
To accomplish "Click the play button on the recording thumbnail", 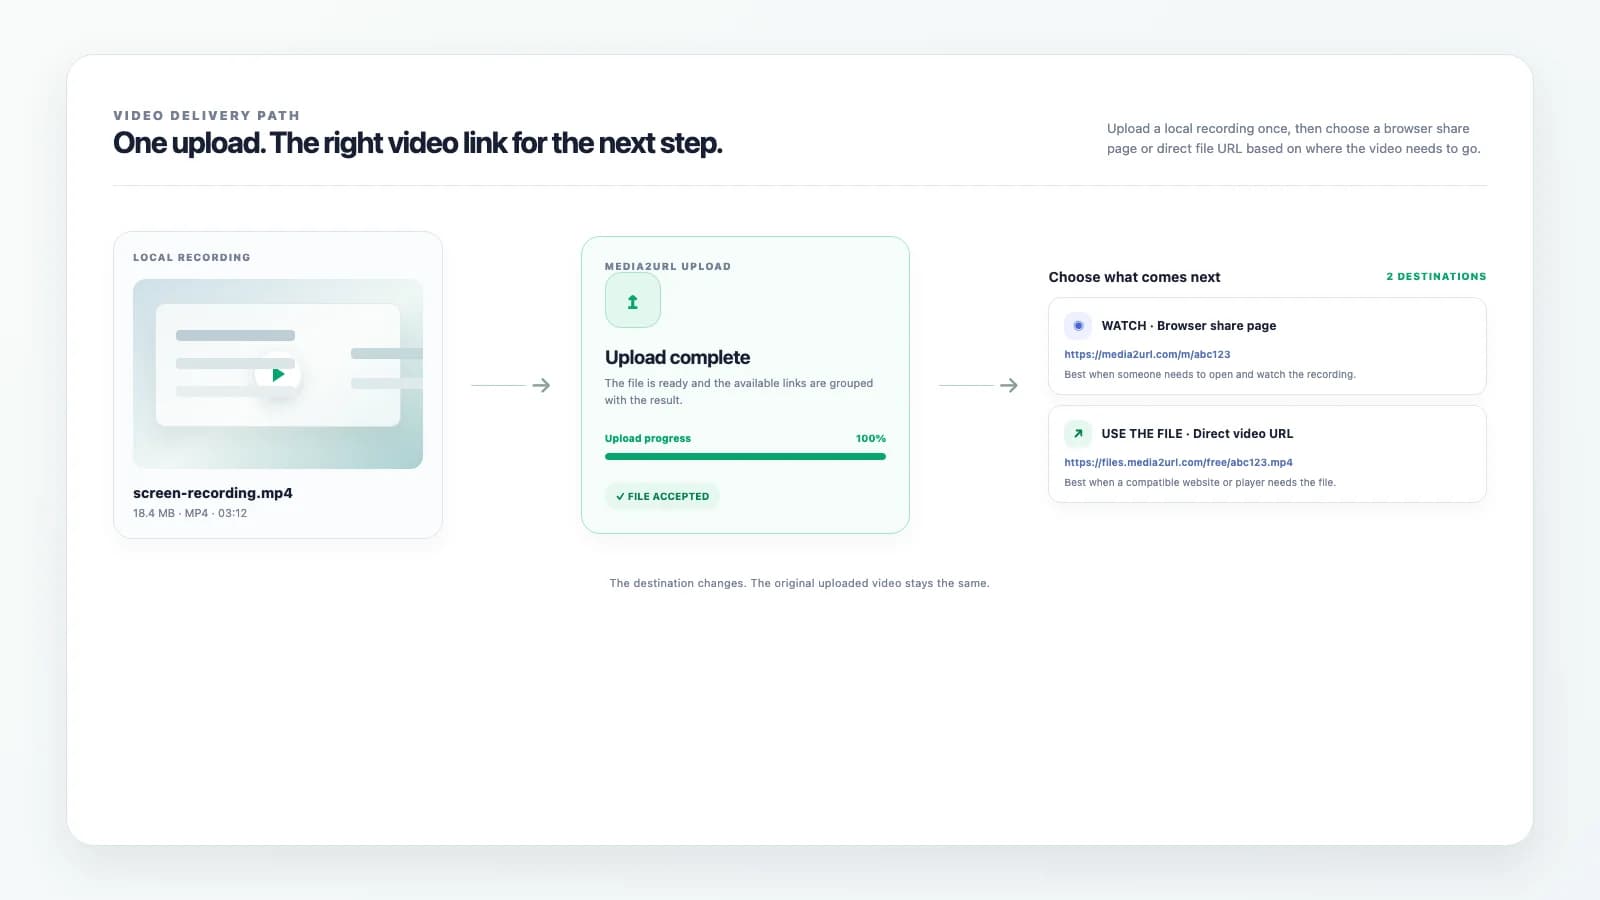I will [x=278, y=375].
